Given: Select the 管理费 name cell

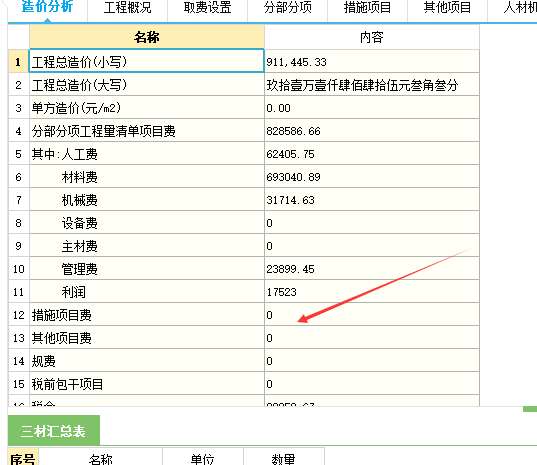Looking at the screenshot, I should [x=147, y=268].
